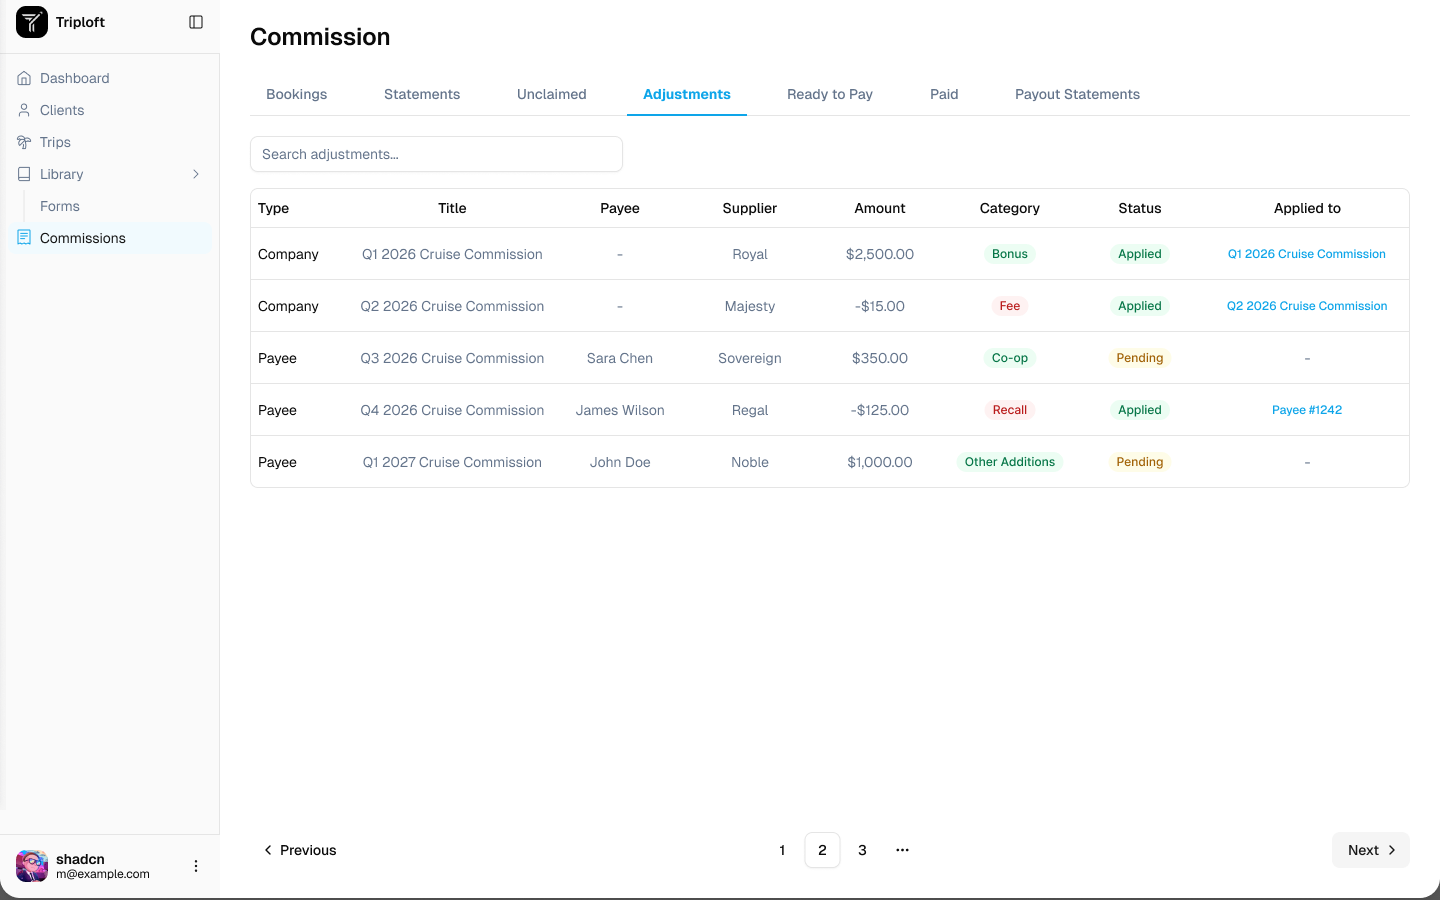
Task: Click the Bonus category badge
Action: (x=1010, y=254)
